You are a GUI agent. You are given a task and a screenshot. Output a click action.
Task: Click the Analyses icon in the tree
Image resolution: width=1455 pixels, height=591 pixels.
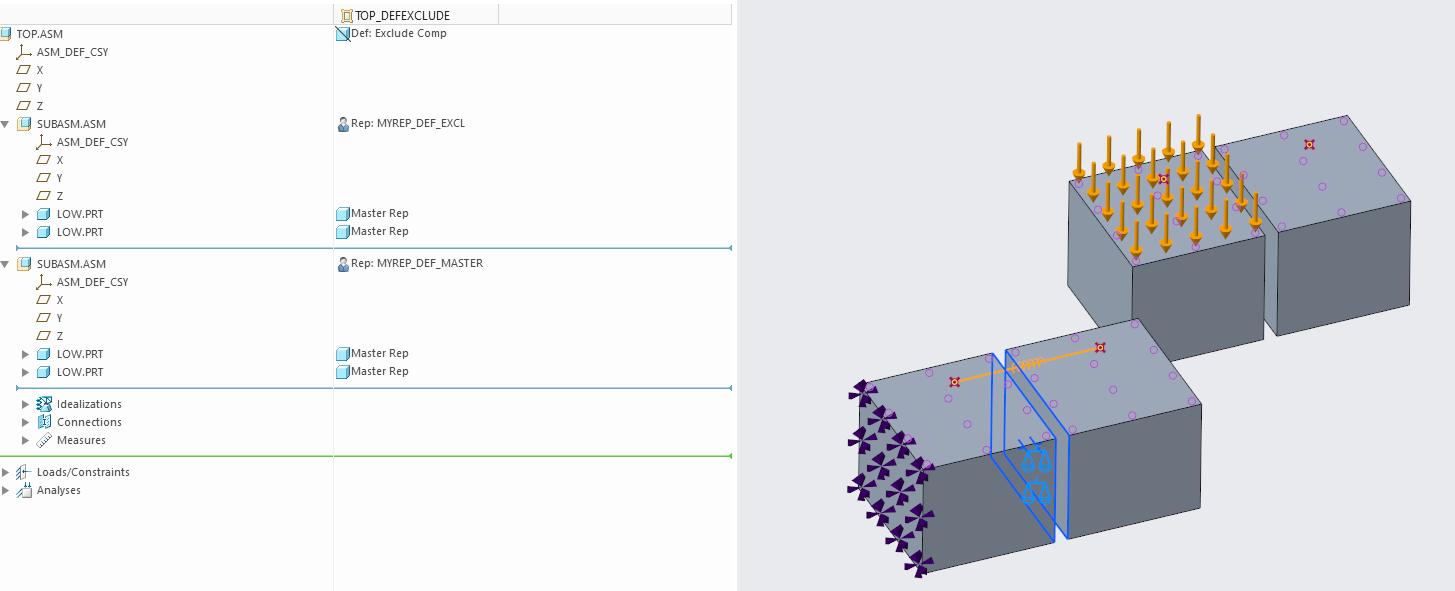click(x=22, y=490)
